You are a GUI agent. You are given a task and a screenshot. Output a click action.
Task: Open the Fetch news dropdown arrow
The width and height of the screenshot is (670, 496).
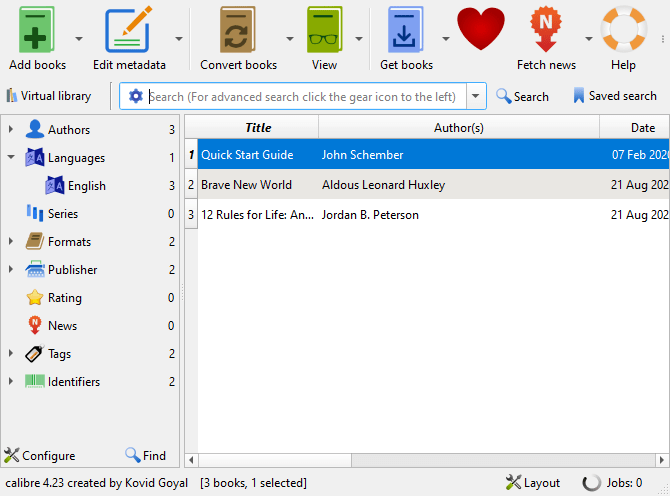tap(589, 39)
